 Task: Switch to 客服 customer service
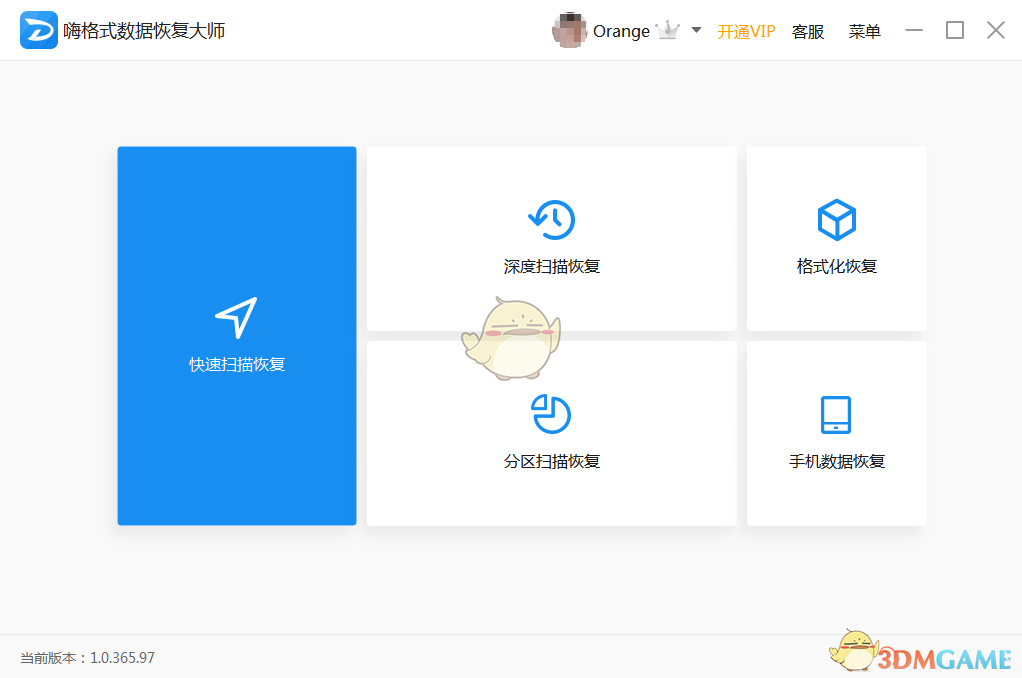(807, 31)
